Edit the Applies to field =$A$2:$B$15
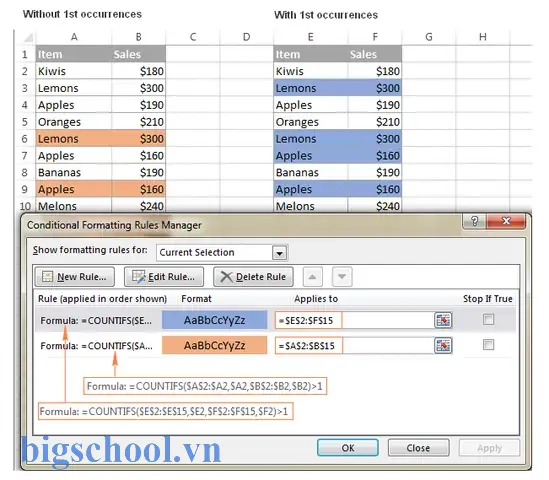The width and height of the screenshot is (549, 480). [x=354, y=346]
